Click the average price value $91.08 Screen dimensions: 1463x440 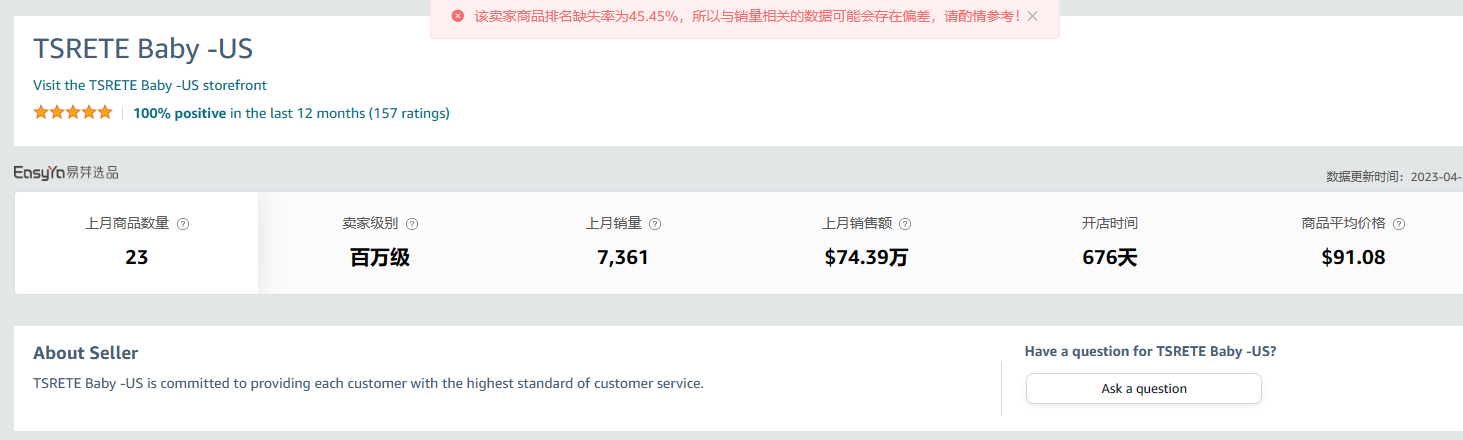pyautogui.click(x=1353, y=257)
